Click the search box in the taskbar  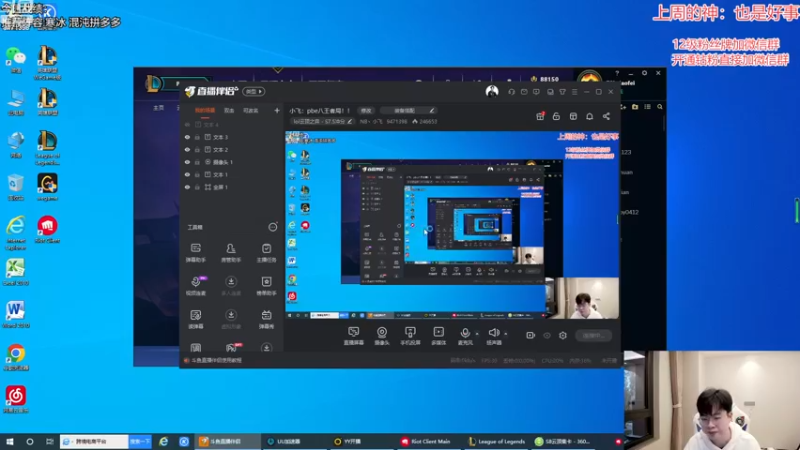94,441
